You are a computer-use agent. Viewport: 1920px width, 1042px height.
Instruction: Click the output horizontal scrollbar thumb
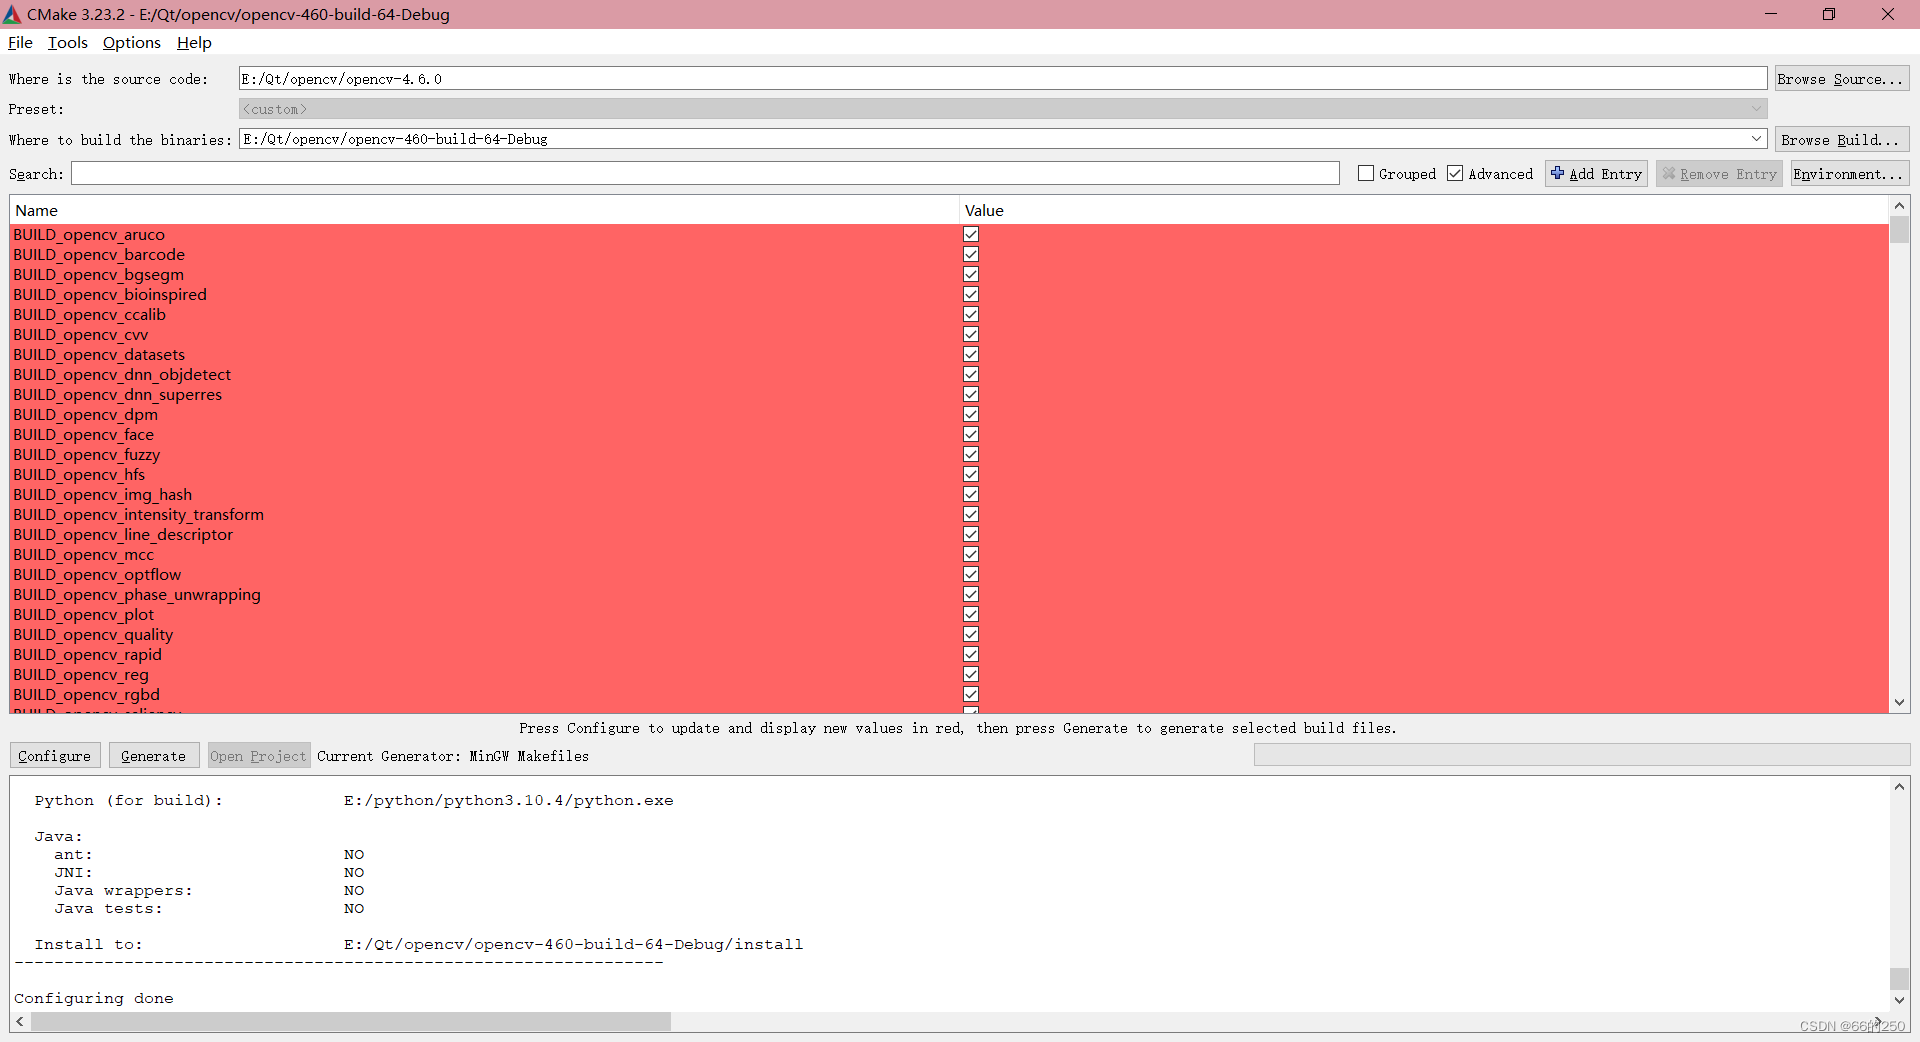coord(351,1022)
